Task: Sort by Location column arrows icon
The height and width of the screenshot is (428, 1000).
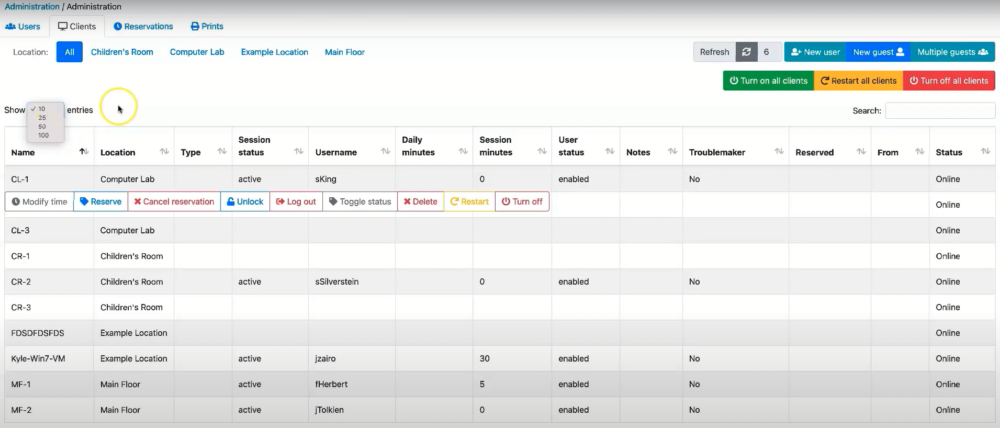Action: [x=164, y=152]
